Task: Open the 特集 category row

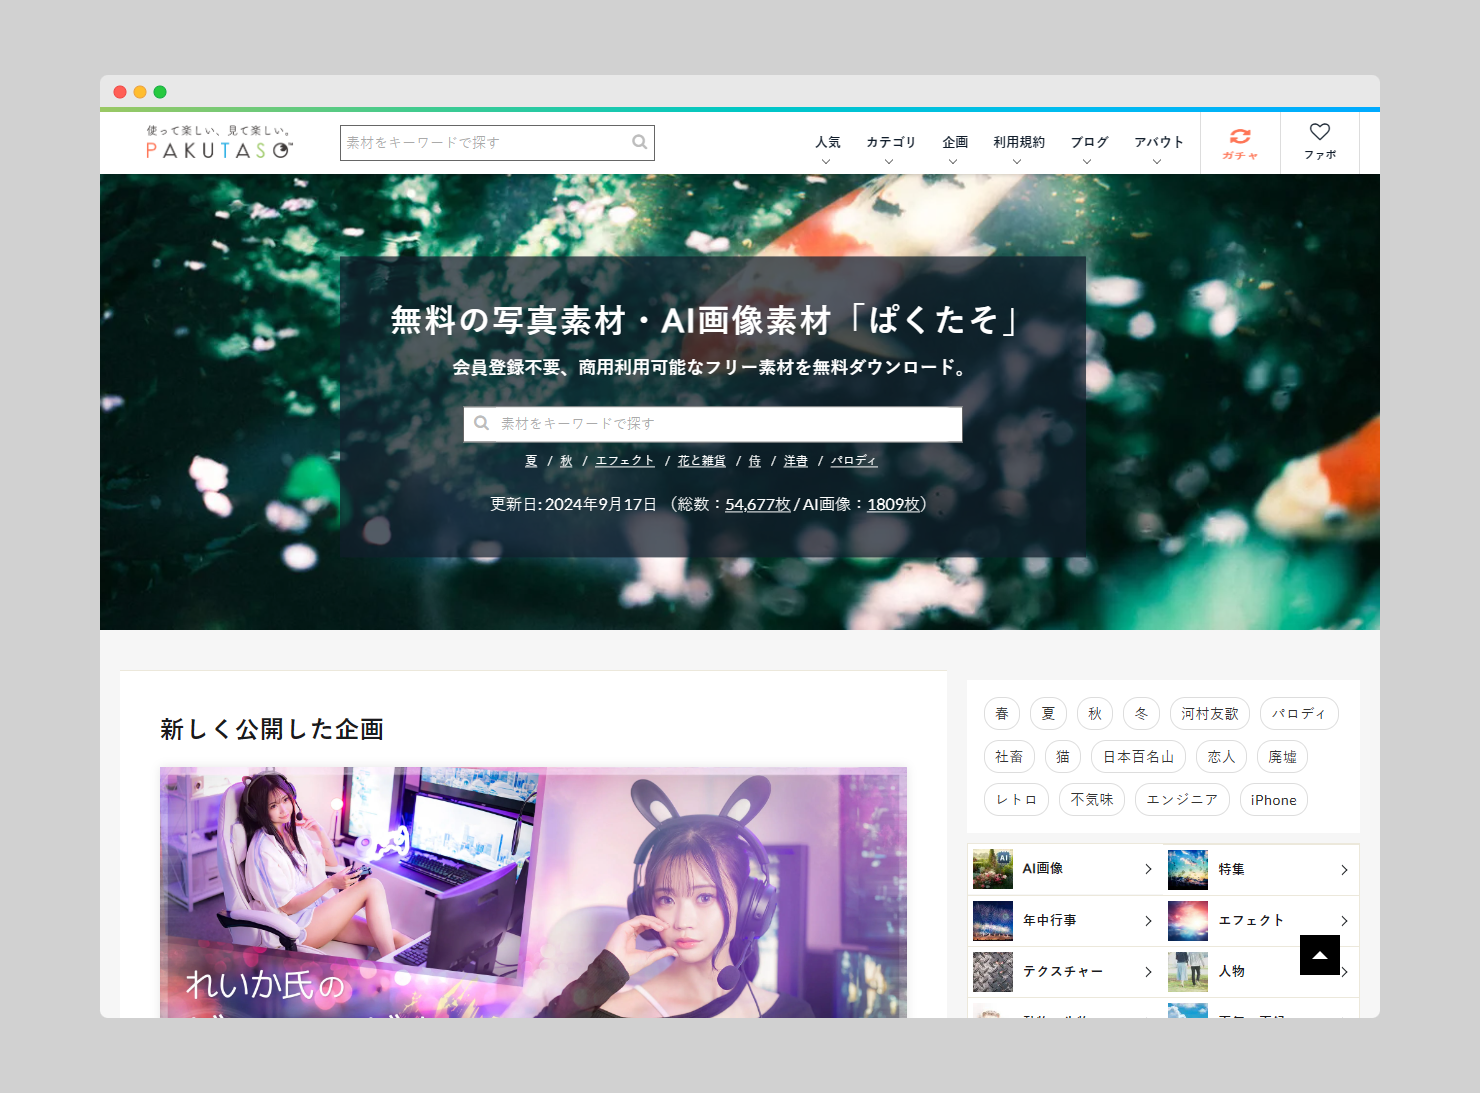Action: coord(1260,870)
